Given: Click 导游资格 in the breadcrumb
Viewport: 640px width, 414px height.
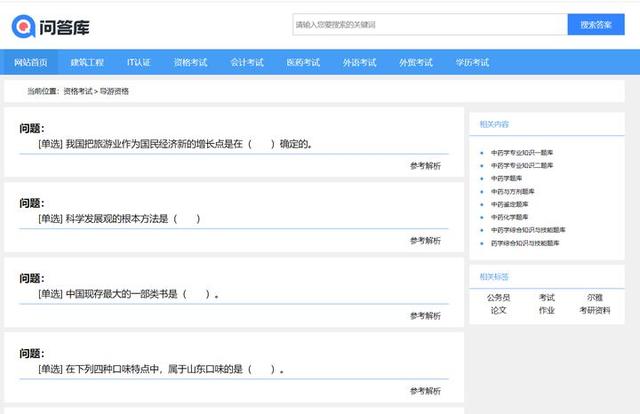Looking at the screenshot, I should pyautogui.click(x=114, y=91).
